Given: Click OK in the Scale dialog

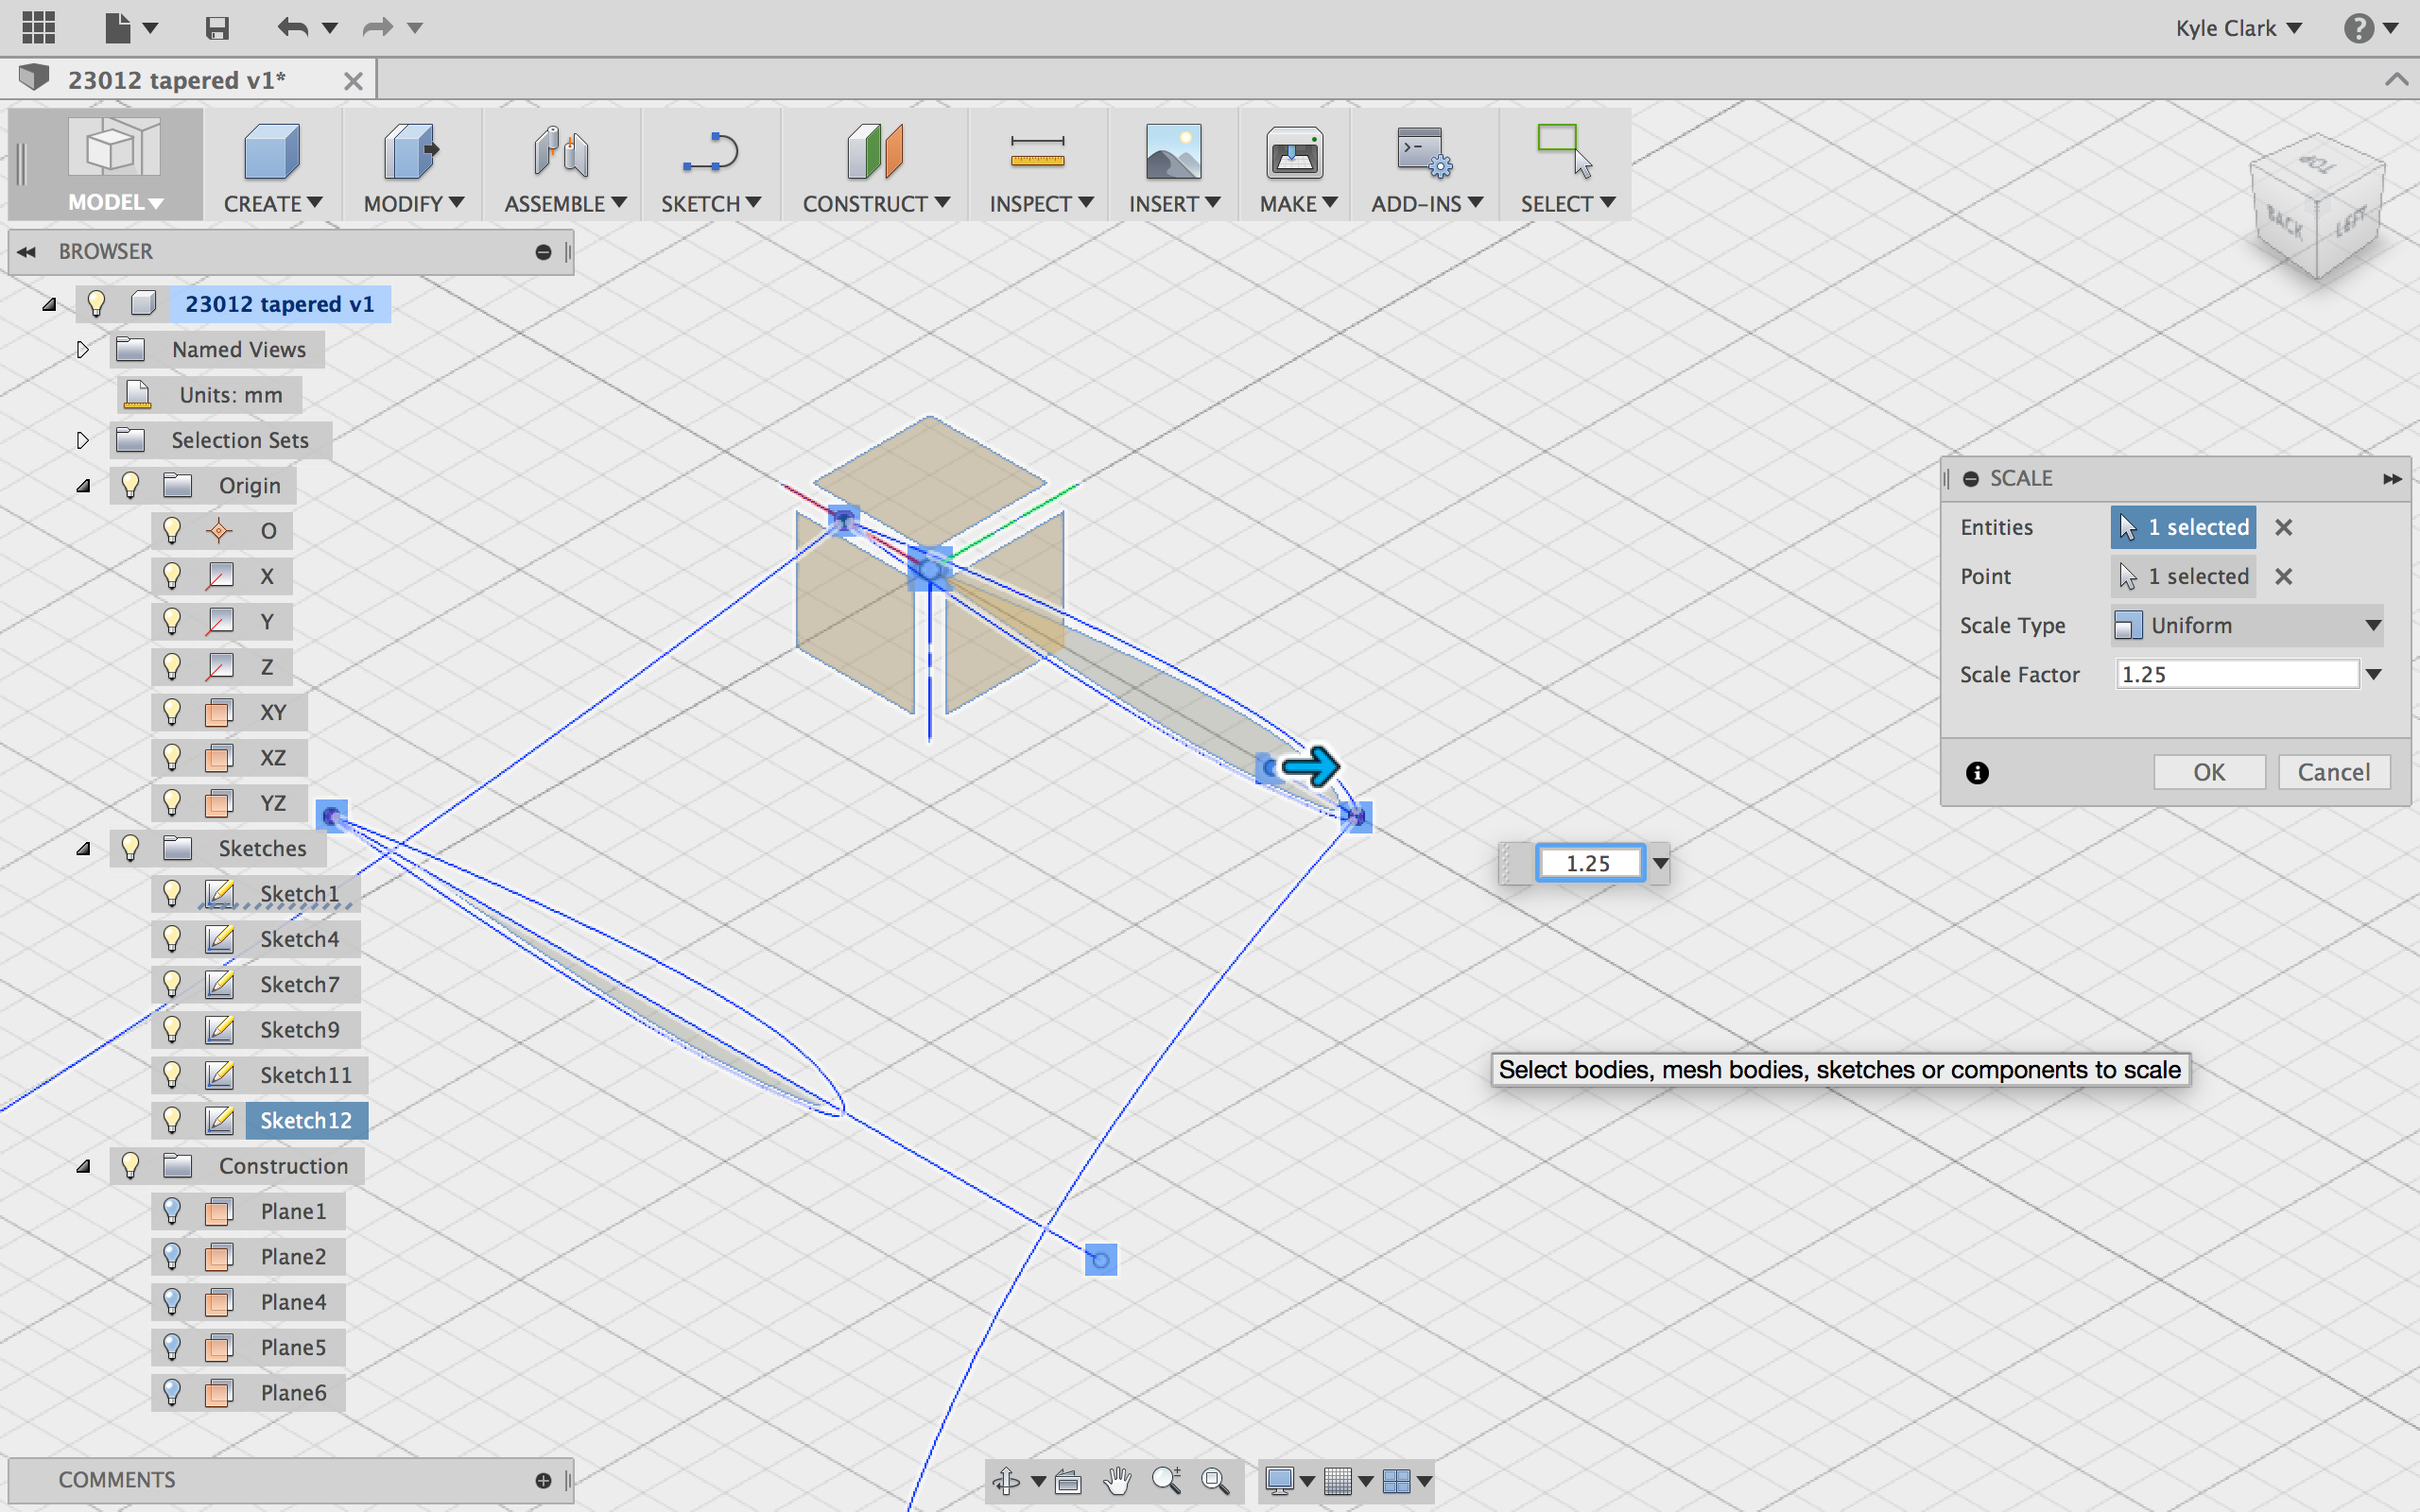Looking at the screenshot, I should pyautogui.click(x=2208, y=772).
